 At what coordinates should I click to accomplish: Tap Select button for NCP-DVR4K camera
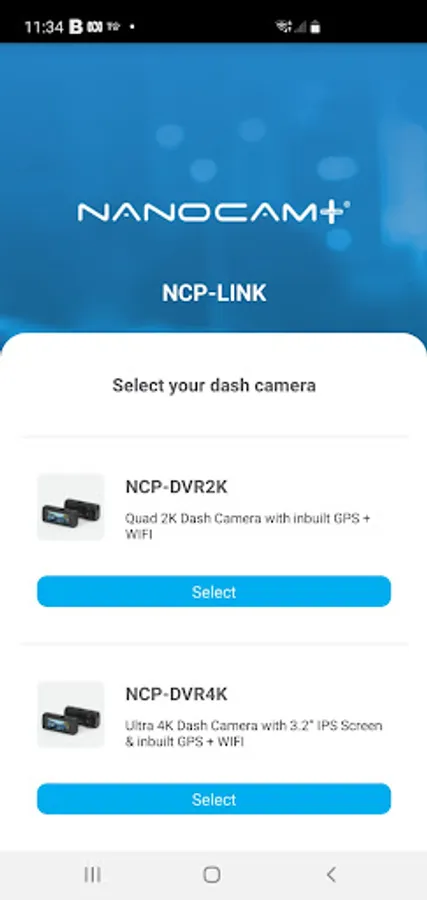click(214, 799)
